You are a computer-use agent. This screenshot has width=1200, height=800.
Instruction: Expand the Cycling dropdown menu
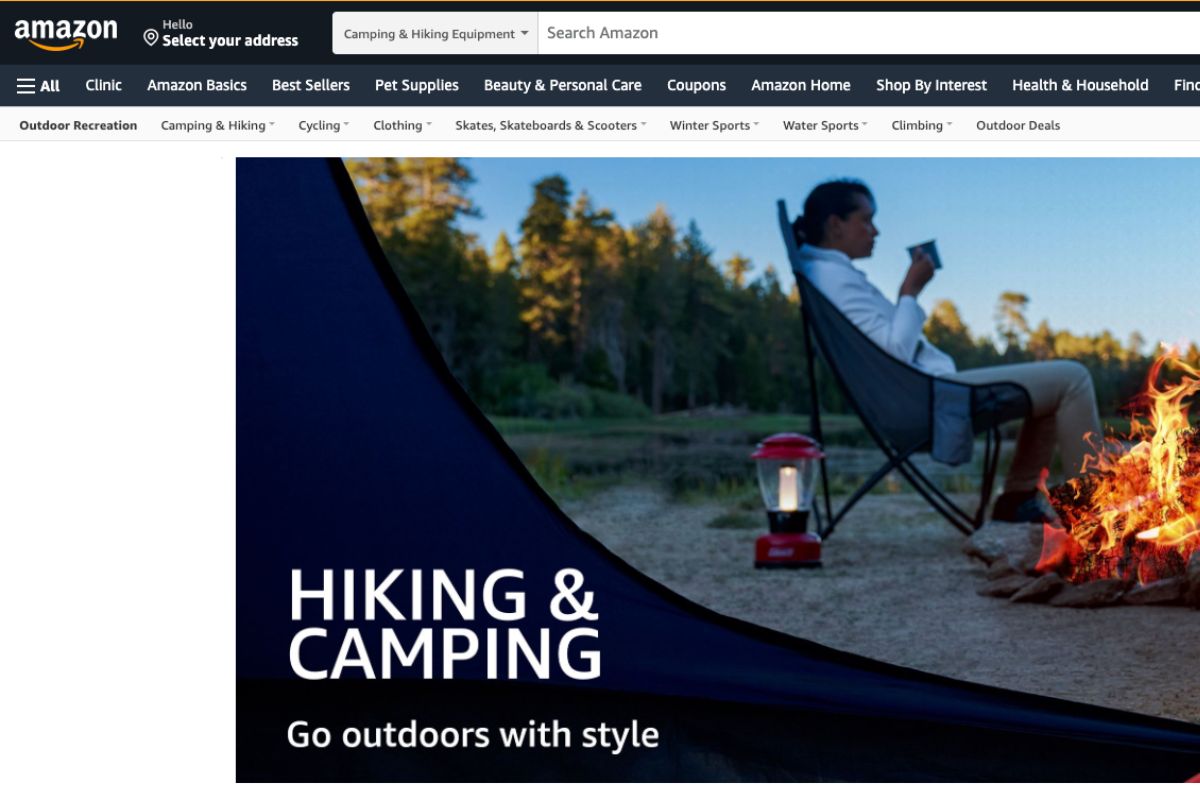[x=324, y=125]
